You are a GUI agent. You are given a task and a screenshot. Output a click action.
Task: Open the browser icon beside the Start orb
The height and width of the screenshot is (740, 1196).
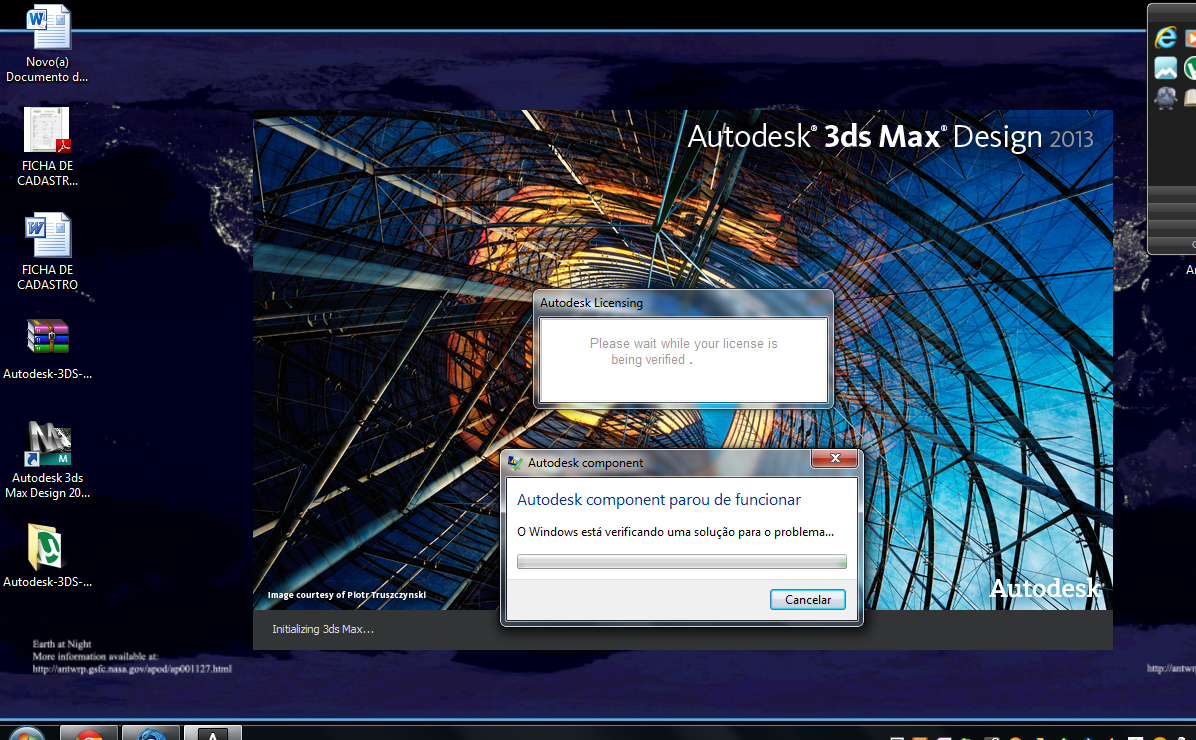tap(89, 735)
